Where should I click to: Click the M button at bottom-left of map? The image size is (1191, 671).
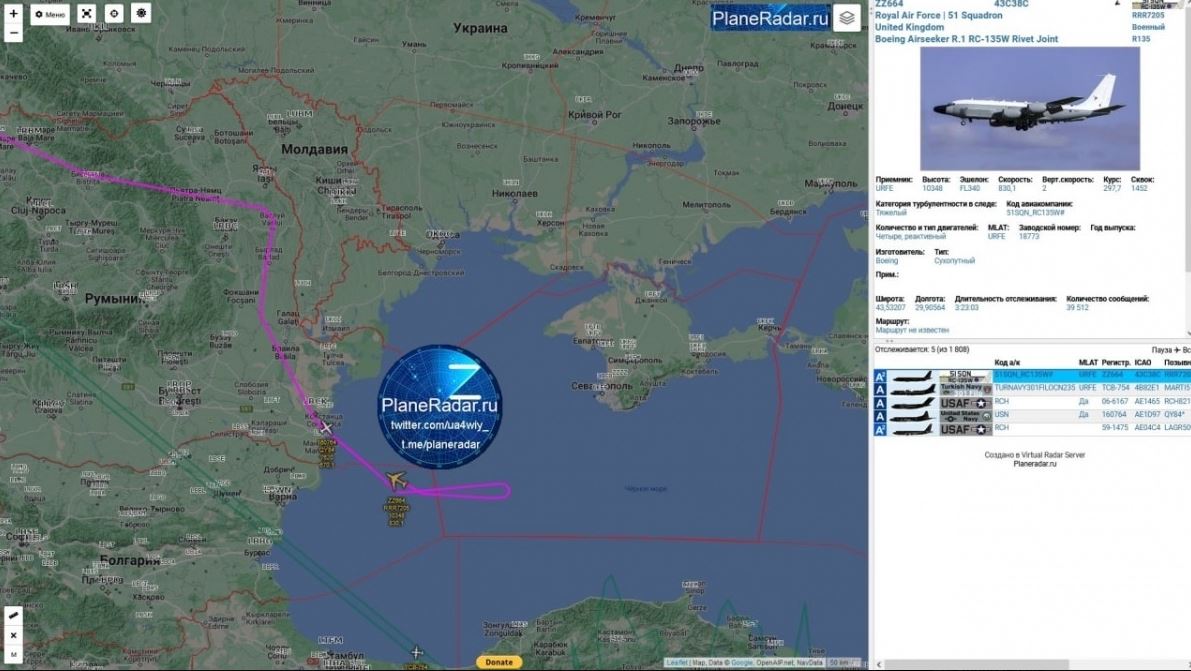(x=13, y=654)
